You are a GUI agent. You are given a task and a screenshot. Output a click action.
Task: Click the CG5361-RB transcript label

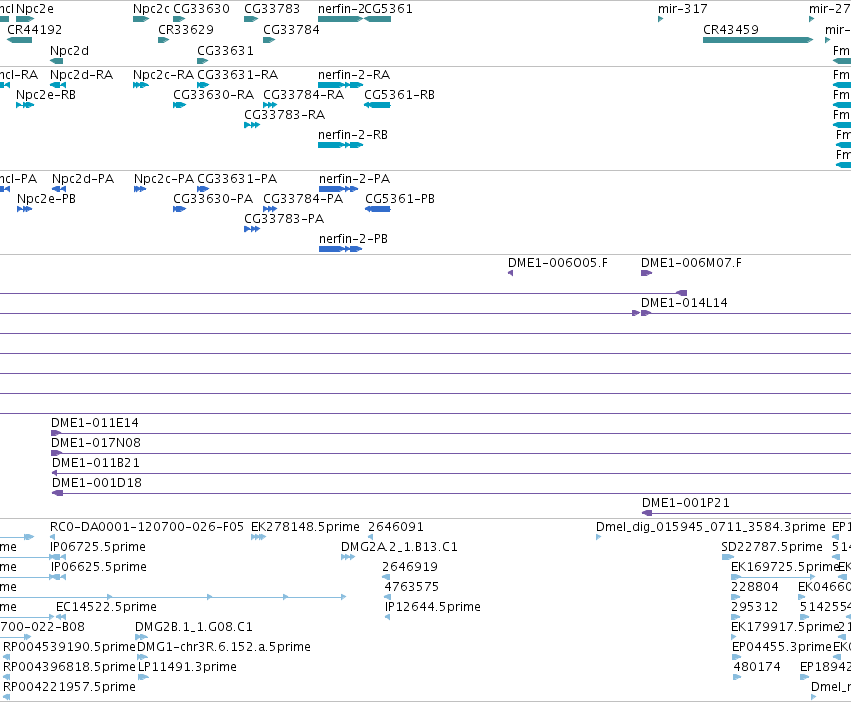click(x=399, y=94)
